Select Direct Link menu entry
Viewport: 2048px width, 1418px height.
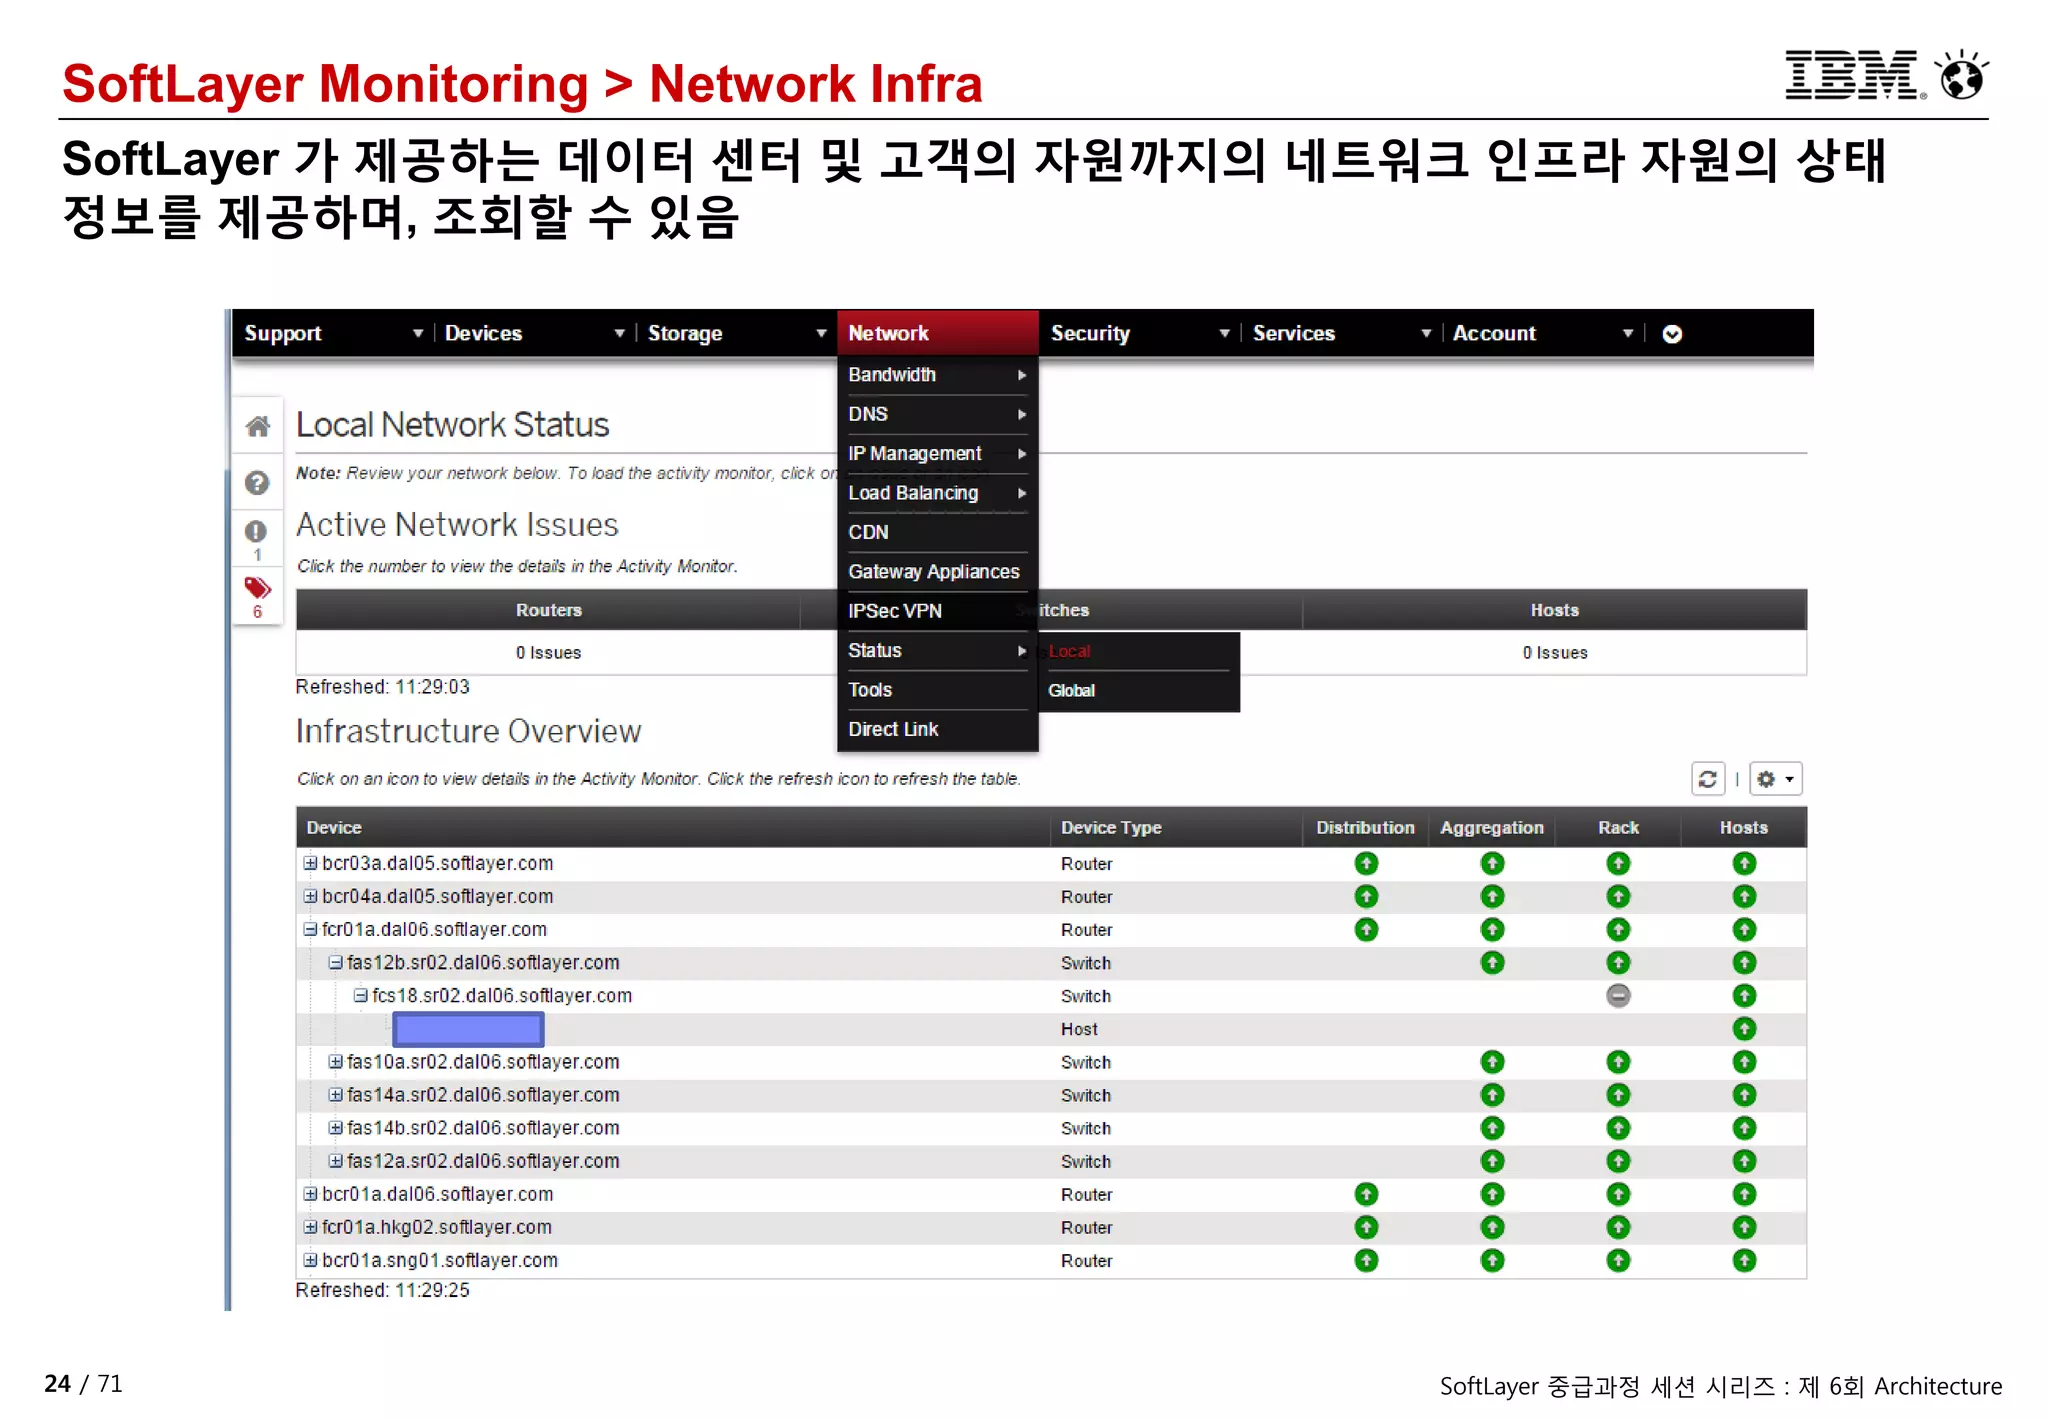point(937,729)
